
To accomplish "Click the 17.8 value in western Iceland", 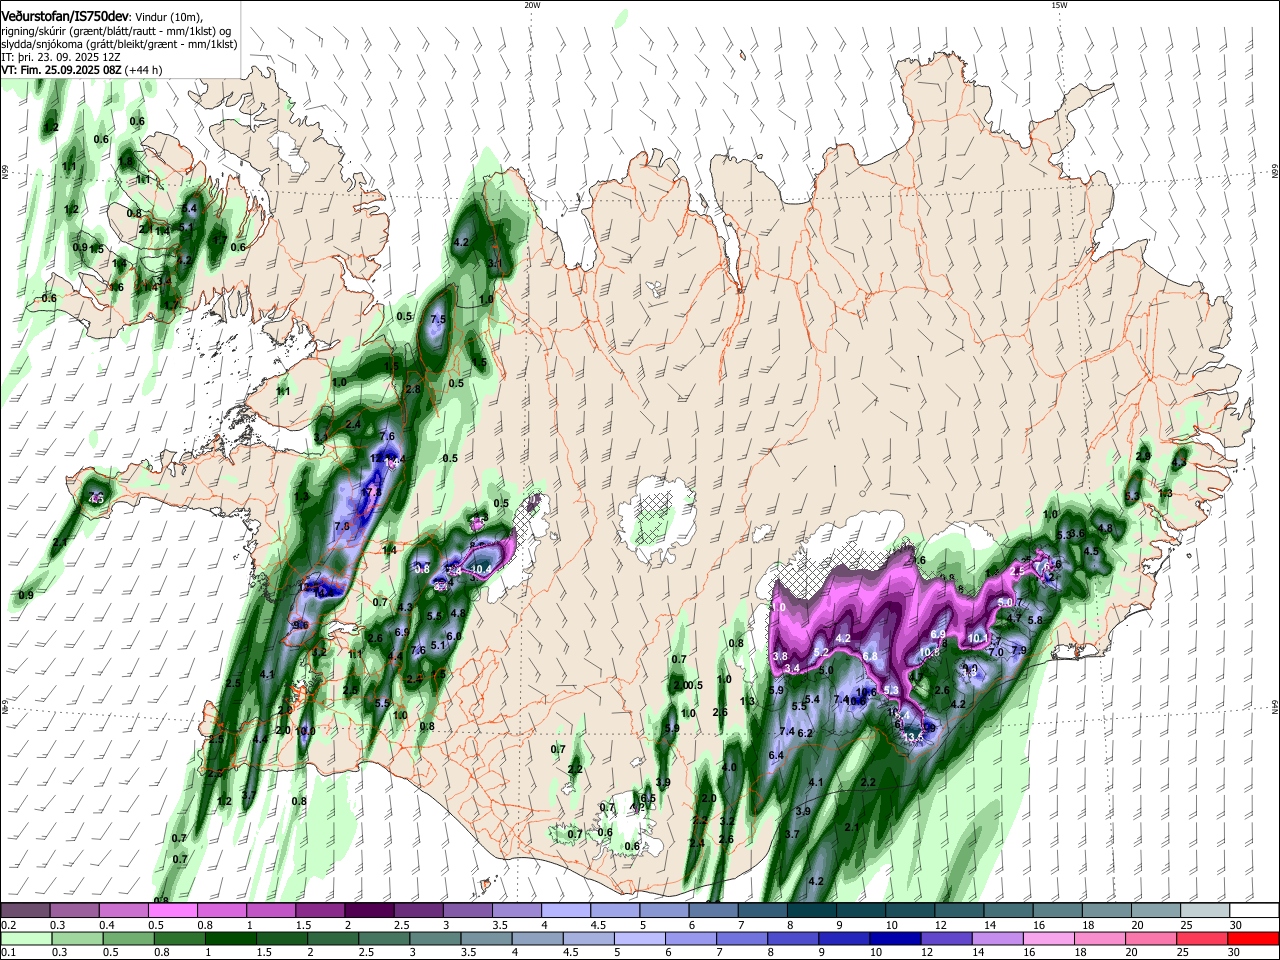I will point(373,493).
